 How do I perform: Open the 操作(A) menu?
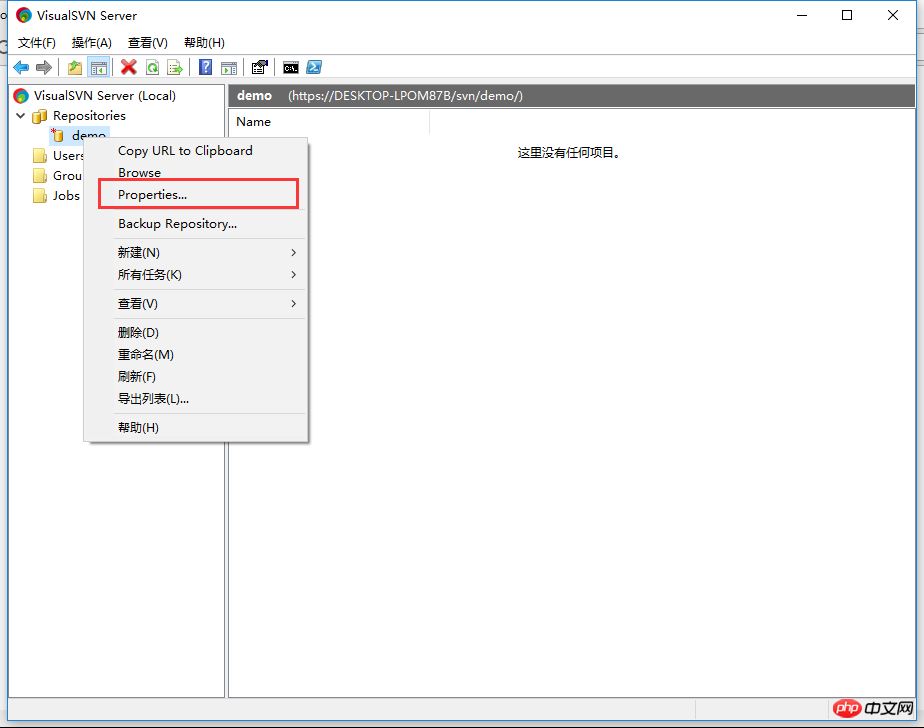[92, 42]
